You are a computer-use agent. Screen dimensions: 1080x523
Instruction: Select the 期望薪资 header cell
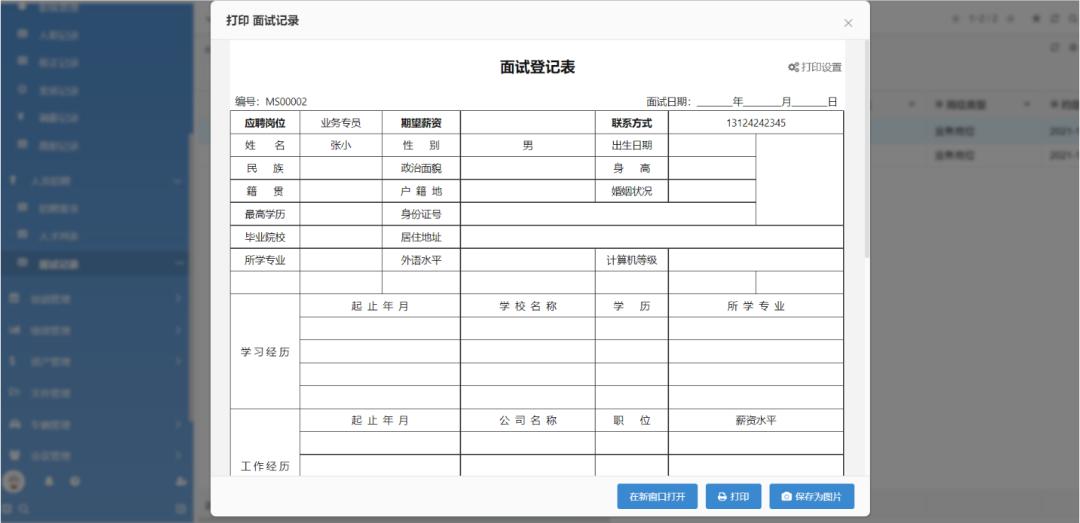422,123
